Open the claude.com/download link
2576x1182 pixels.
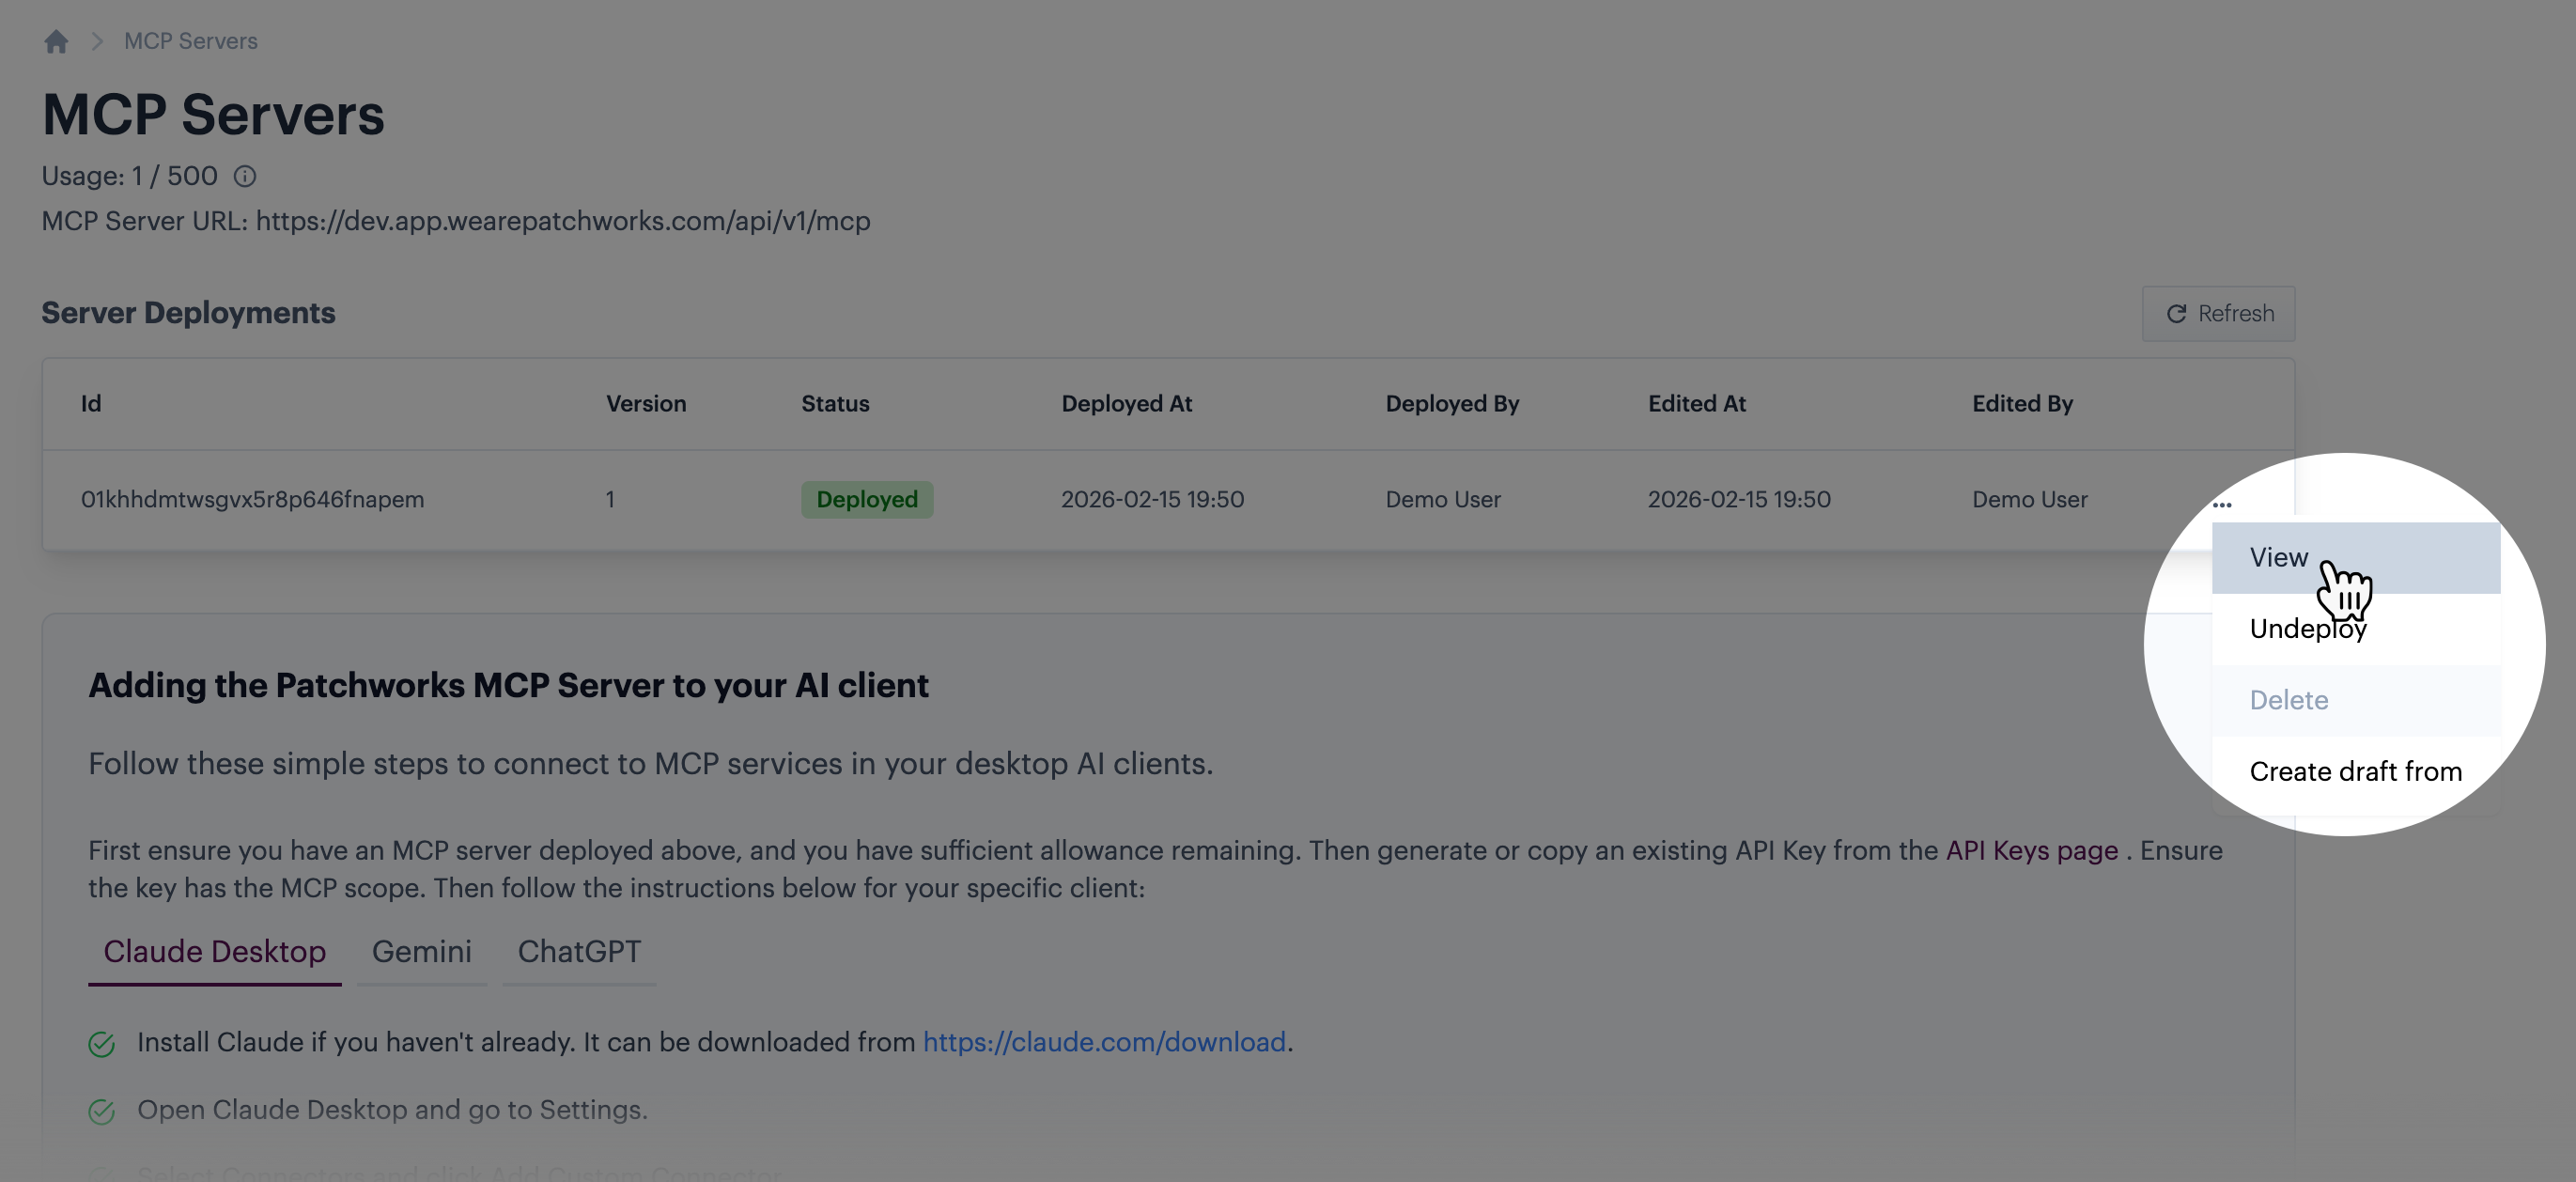(x=1103, y=1042)
